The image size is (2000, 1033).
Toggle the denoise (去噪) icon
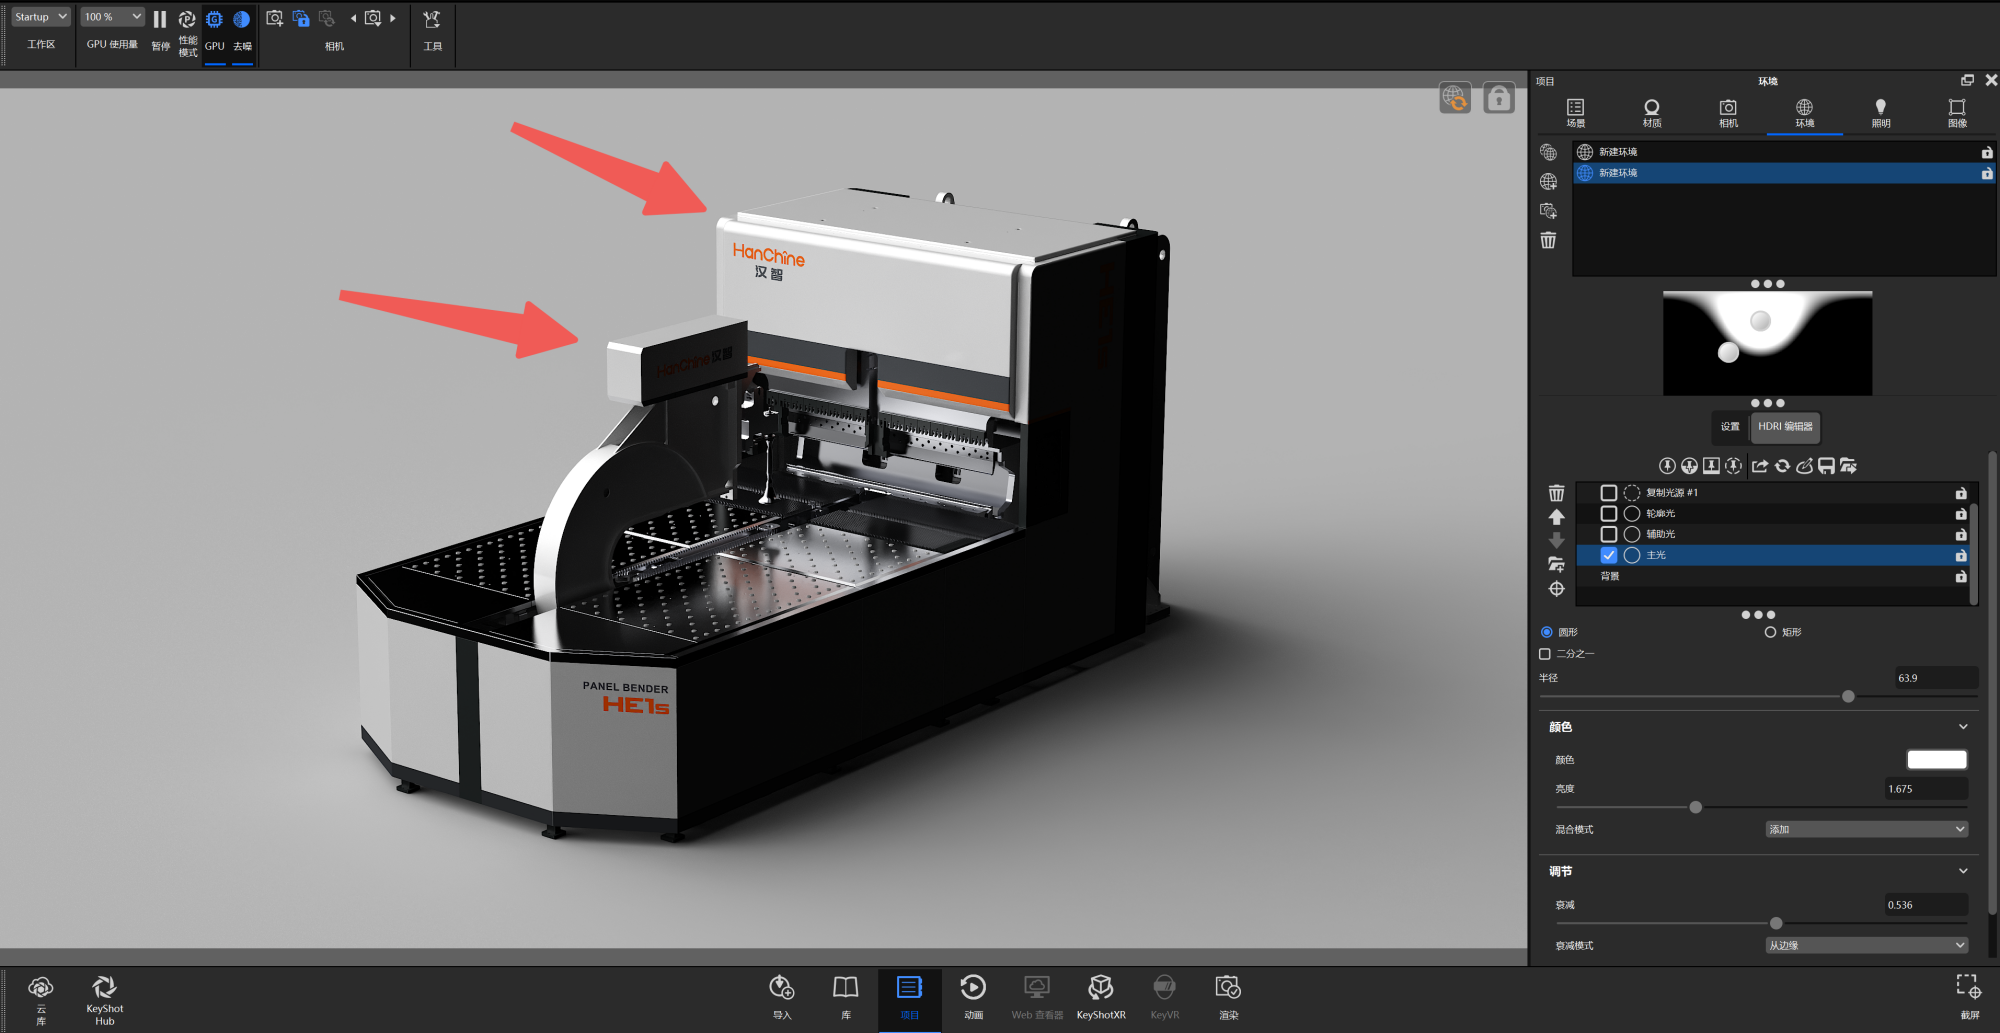[242, 20]
